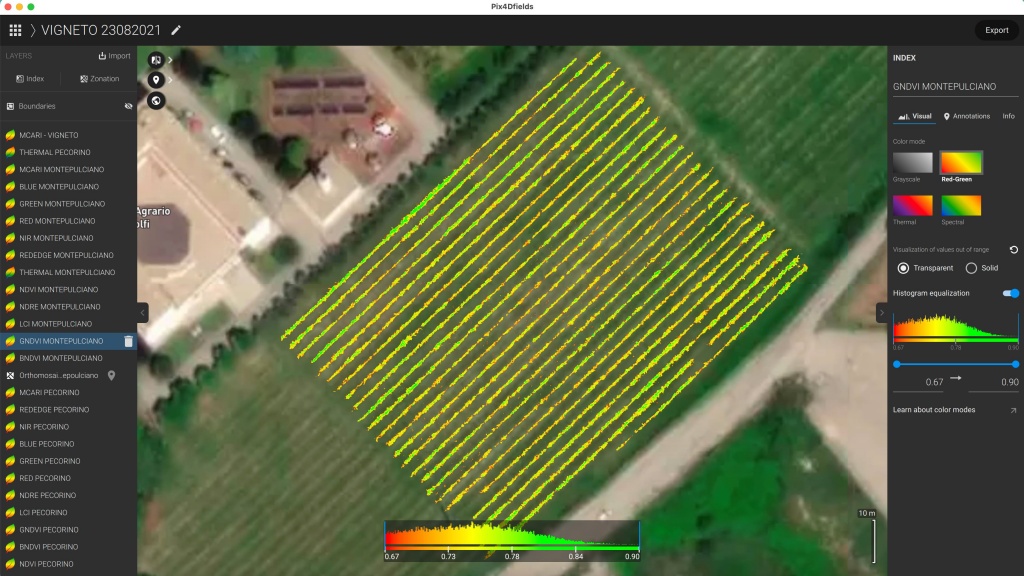Click the map compare view icon

click(155, 60)
